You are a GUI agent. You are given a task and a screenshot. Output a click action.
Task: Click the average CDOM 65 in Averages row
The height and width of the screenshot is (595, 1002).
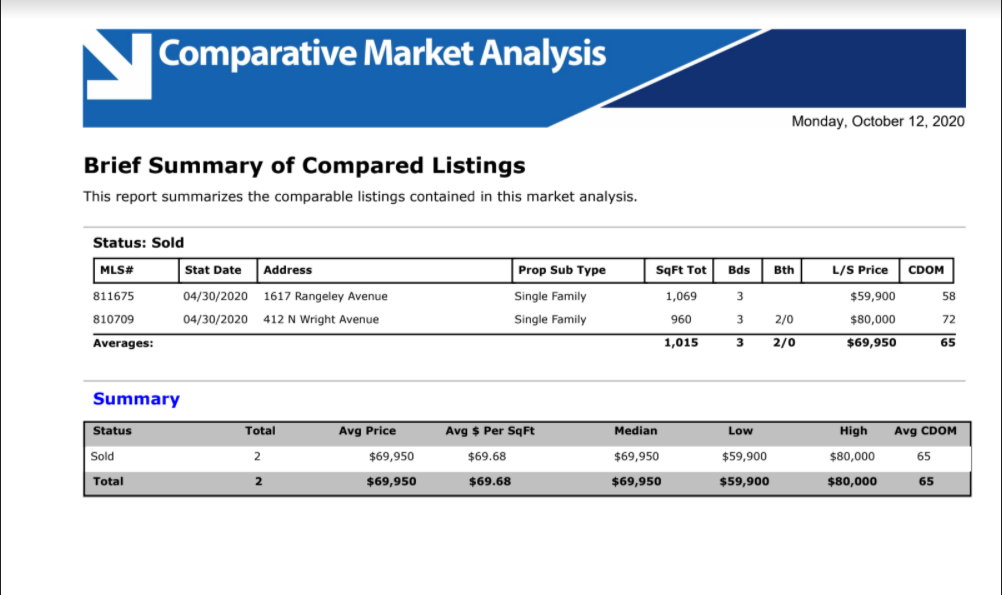[948, 343]
